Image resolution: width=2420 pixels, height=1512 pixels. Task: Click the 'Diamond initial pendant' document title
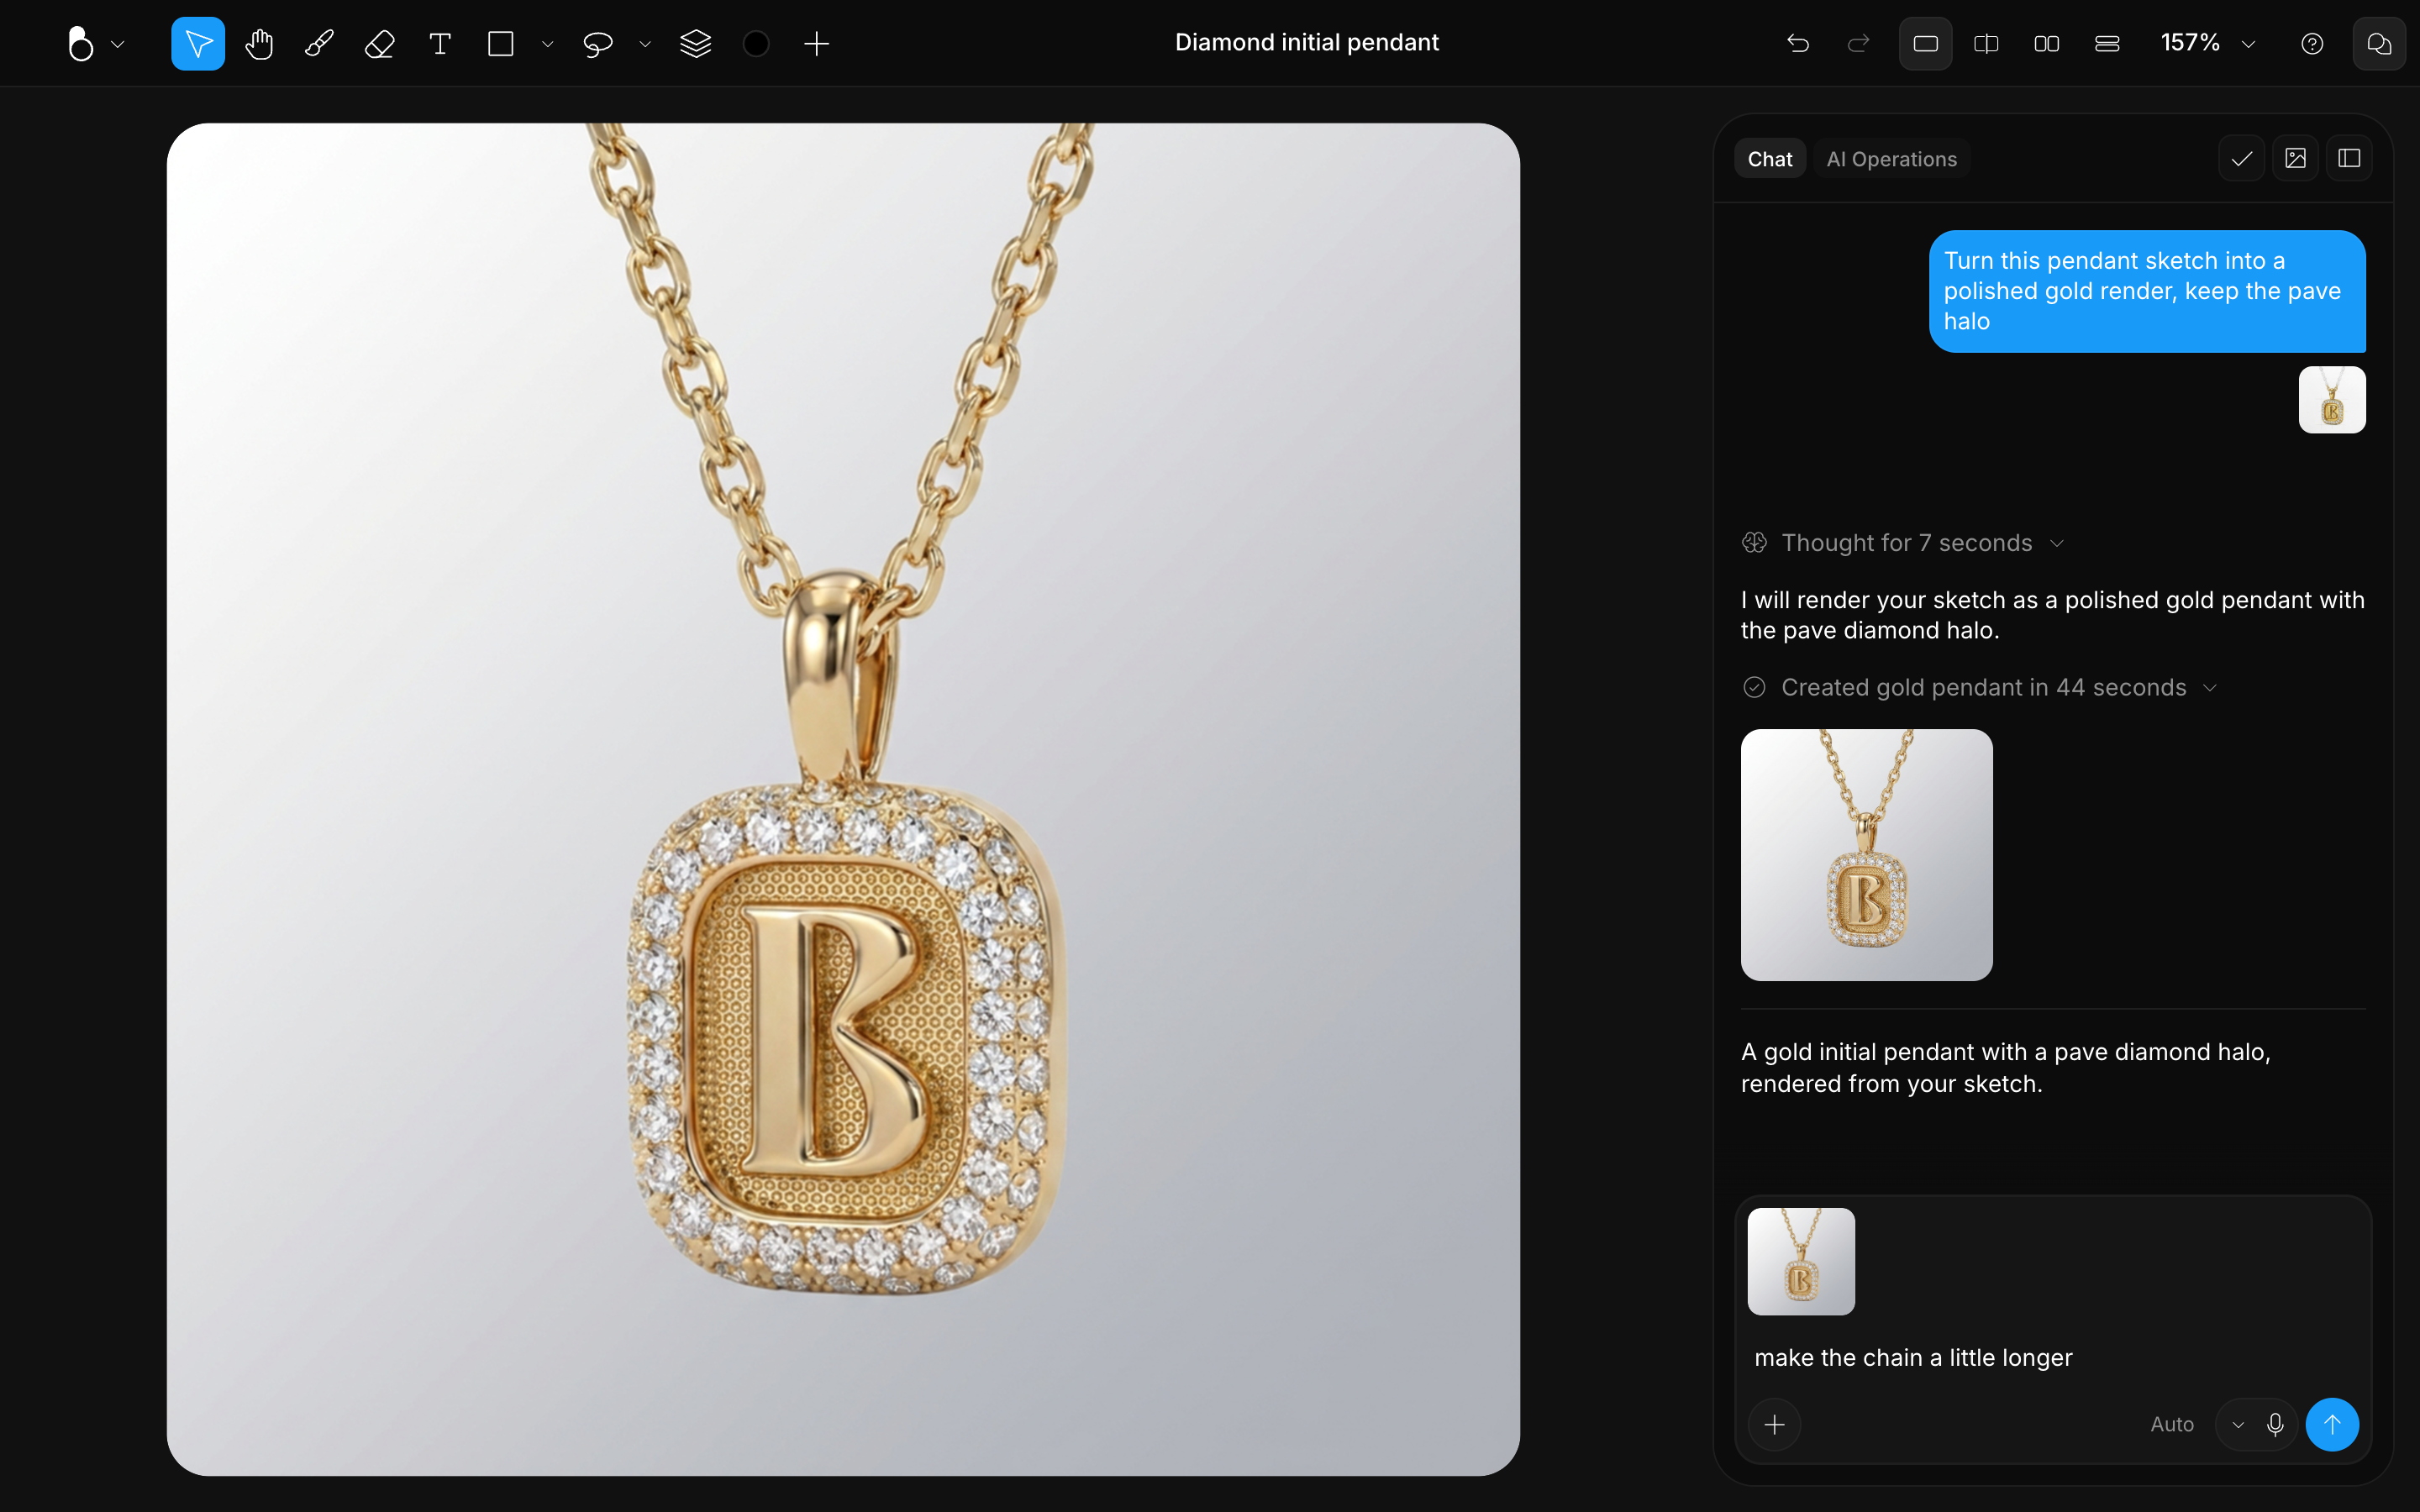1306,42
